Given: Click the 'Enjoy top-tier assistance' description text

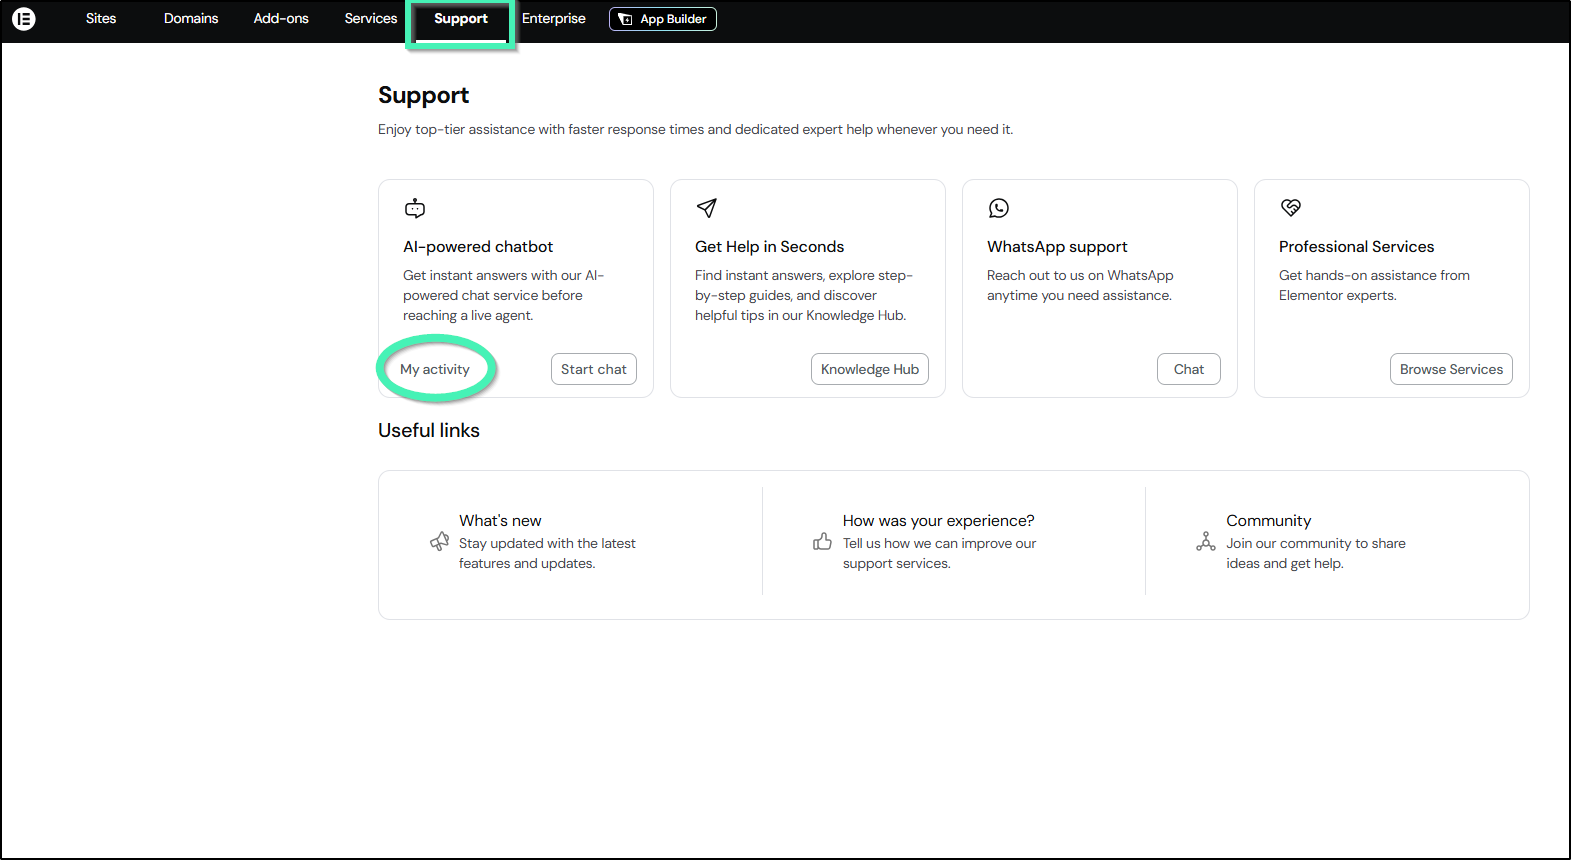Looking at the screenshot, I should (x=696, y=130).
